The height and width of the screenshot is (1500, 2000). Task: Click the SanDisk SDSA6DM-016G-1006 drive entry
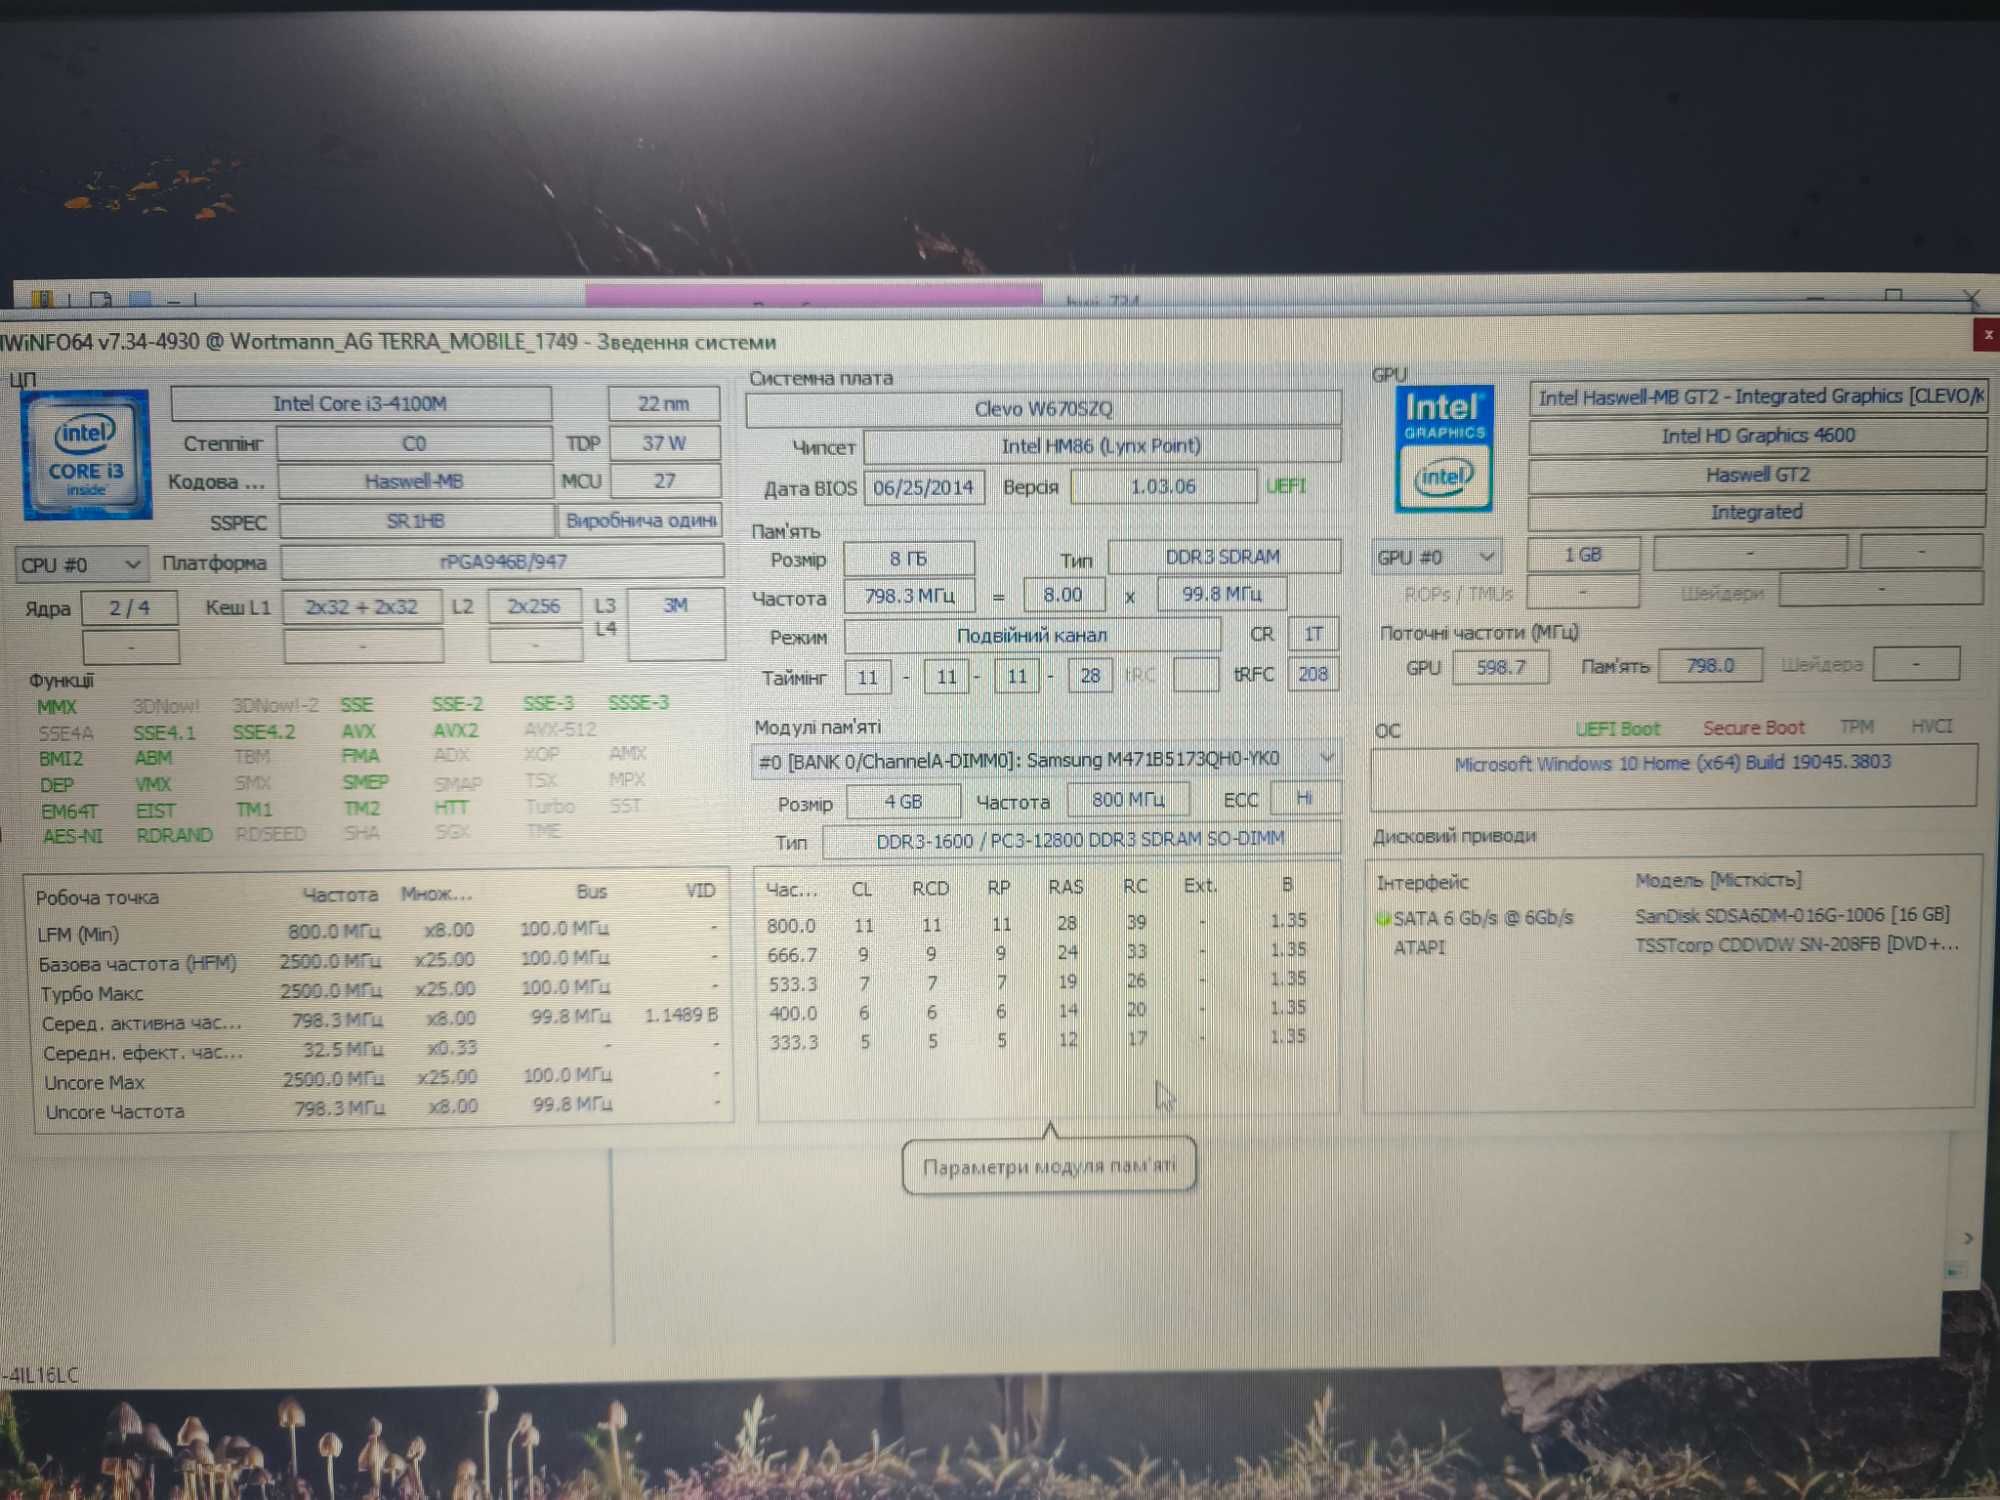tap(1792, 915)
